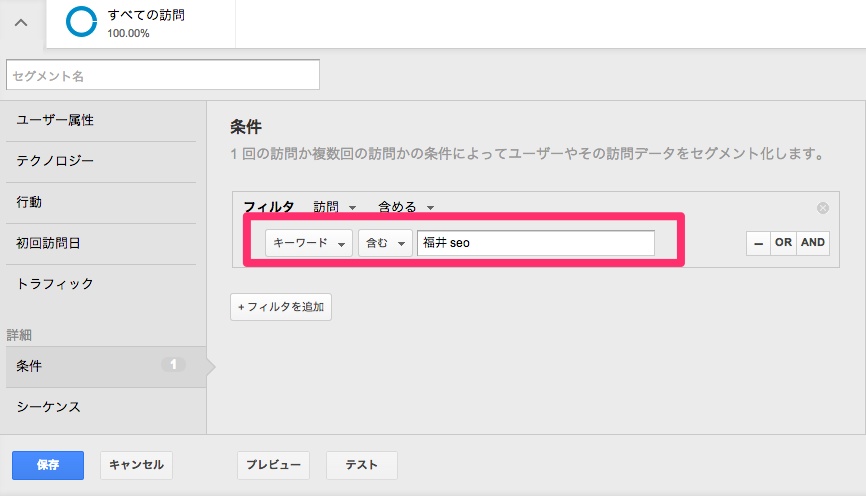Open the ユーザー属性 category
The height and width of the screenshot is (496, 866).
pyautogui.click(x=103, y=120)
